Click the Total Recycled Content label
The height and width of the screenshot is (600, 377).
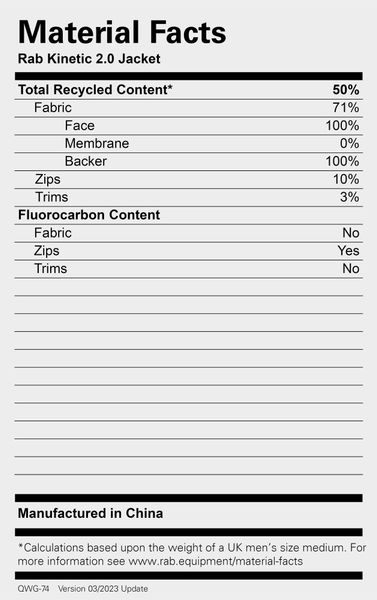click(95, 90)
